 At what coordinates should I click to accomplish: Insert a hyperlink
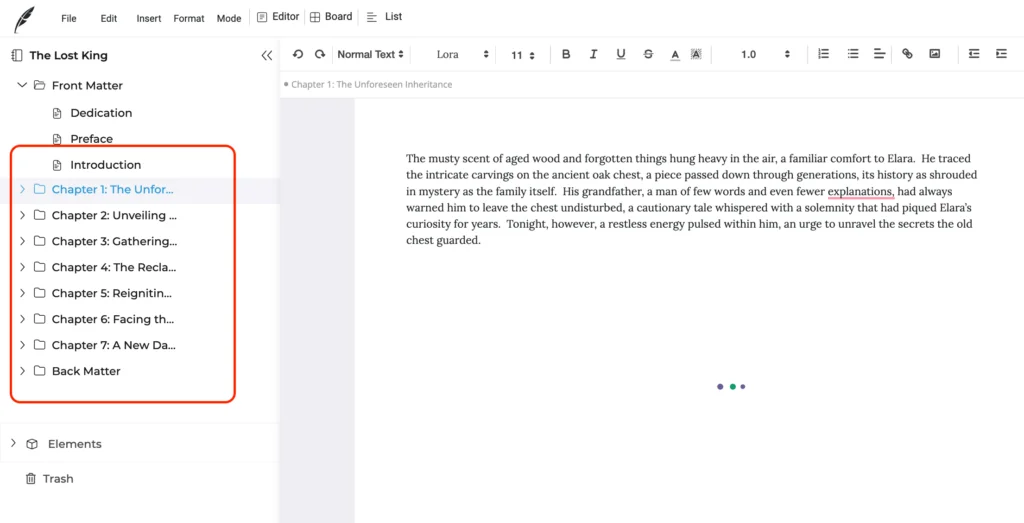(x=907, y=54)
